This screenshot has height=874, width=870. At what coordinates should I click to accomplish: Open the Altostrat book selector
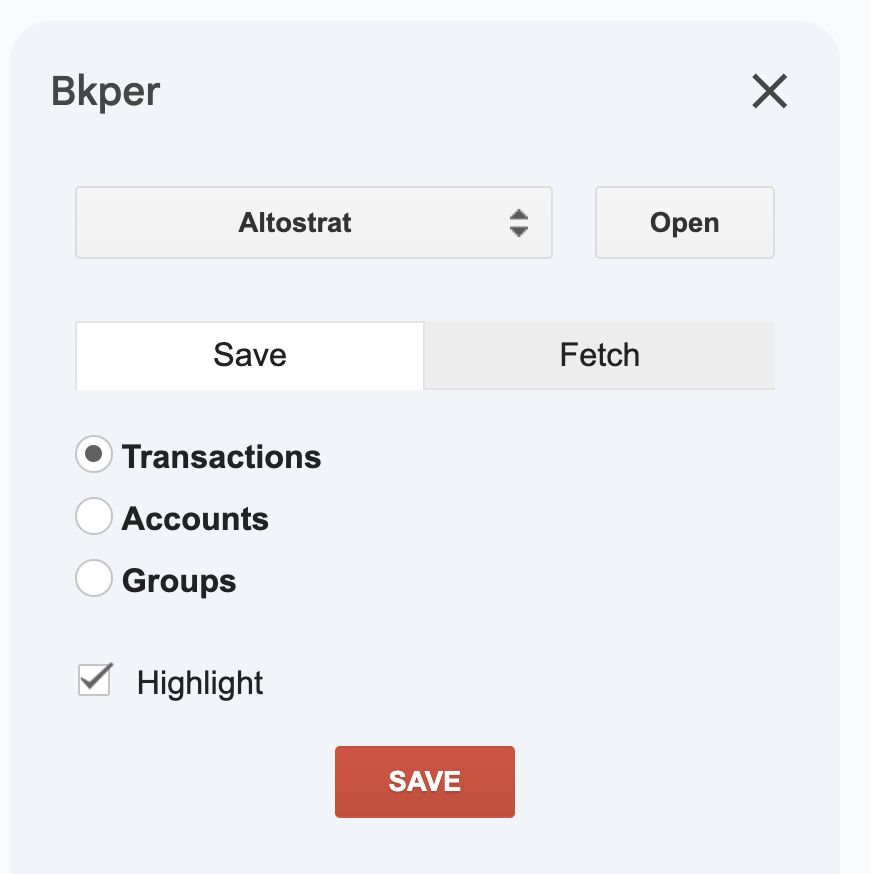(314, 222)
